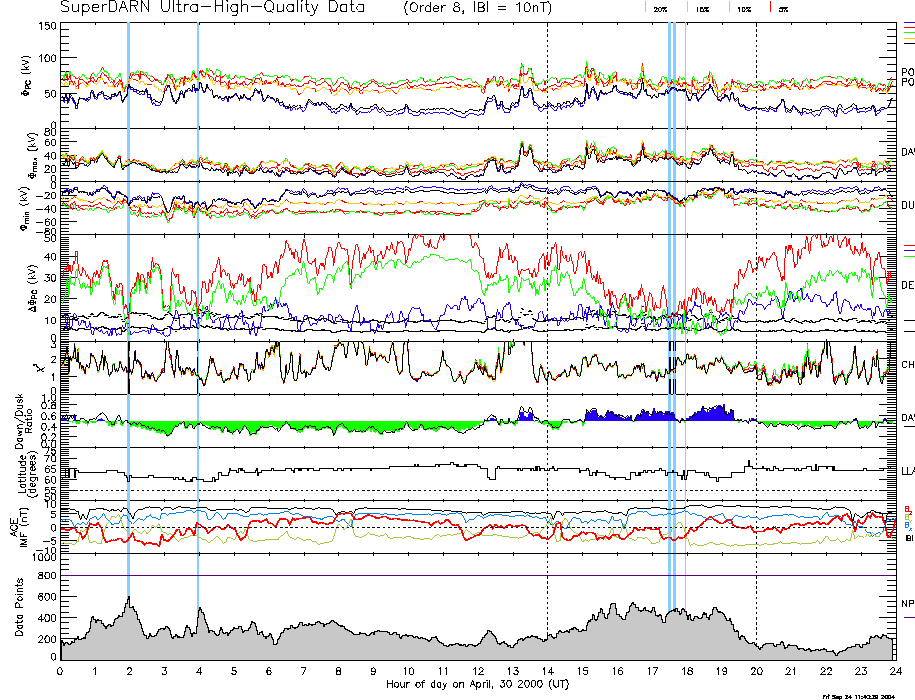Click the dashed vertical line at hour 20

[757, 300]
